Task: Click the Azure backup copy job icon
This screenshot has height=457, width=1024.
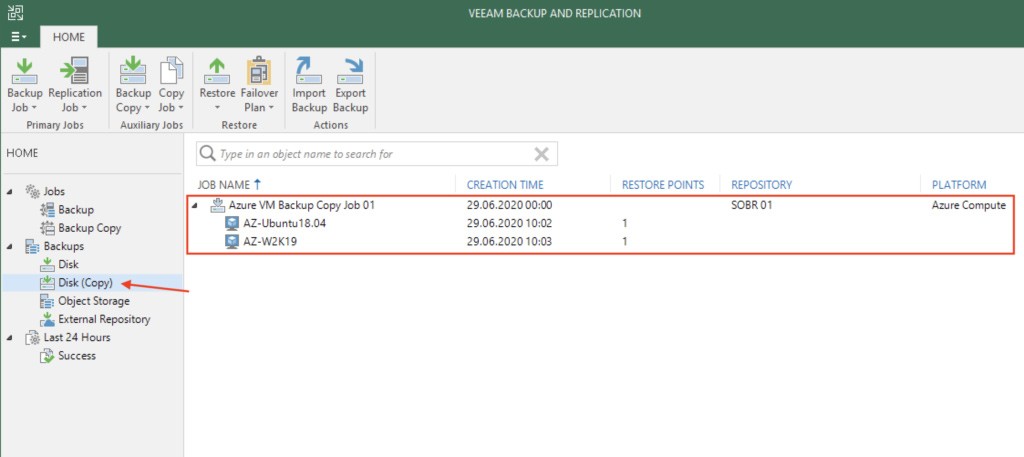Action: [217, 205]
